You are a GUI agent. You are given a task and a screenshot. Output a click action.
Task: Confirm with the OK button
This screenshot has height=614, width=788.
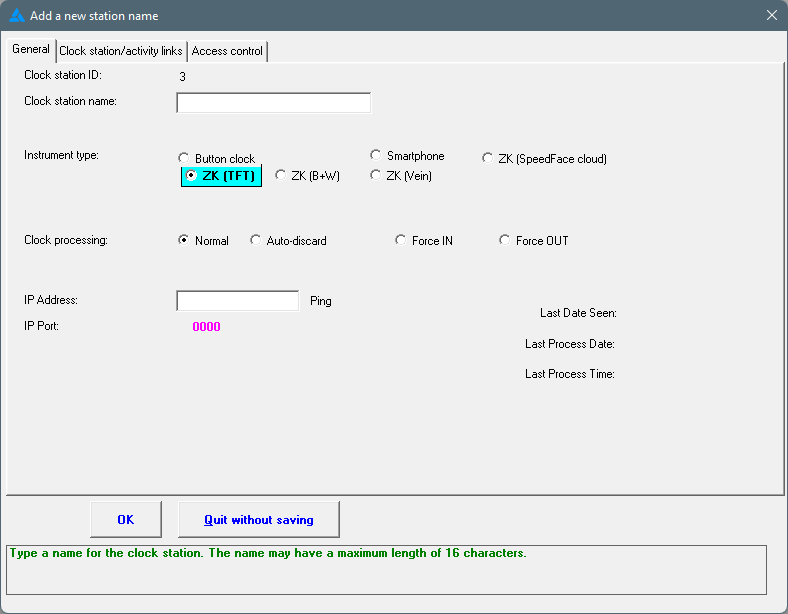click(x=126, y=520)
